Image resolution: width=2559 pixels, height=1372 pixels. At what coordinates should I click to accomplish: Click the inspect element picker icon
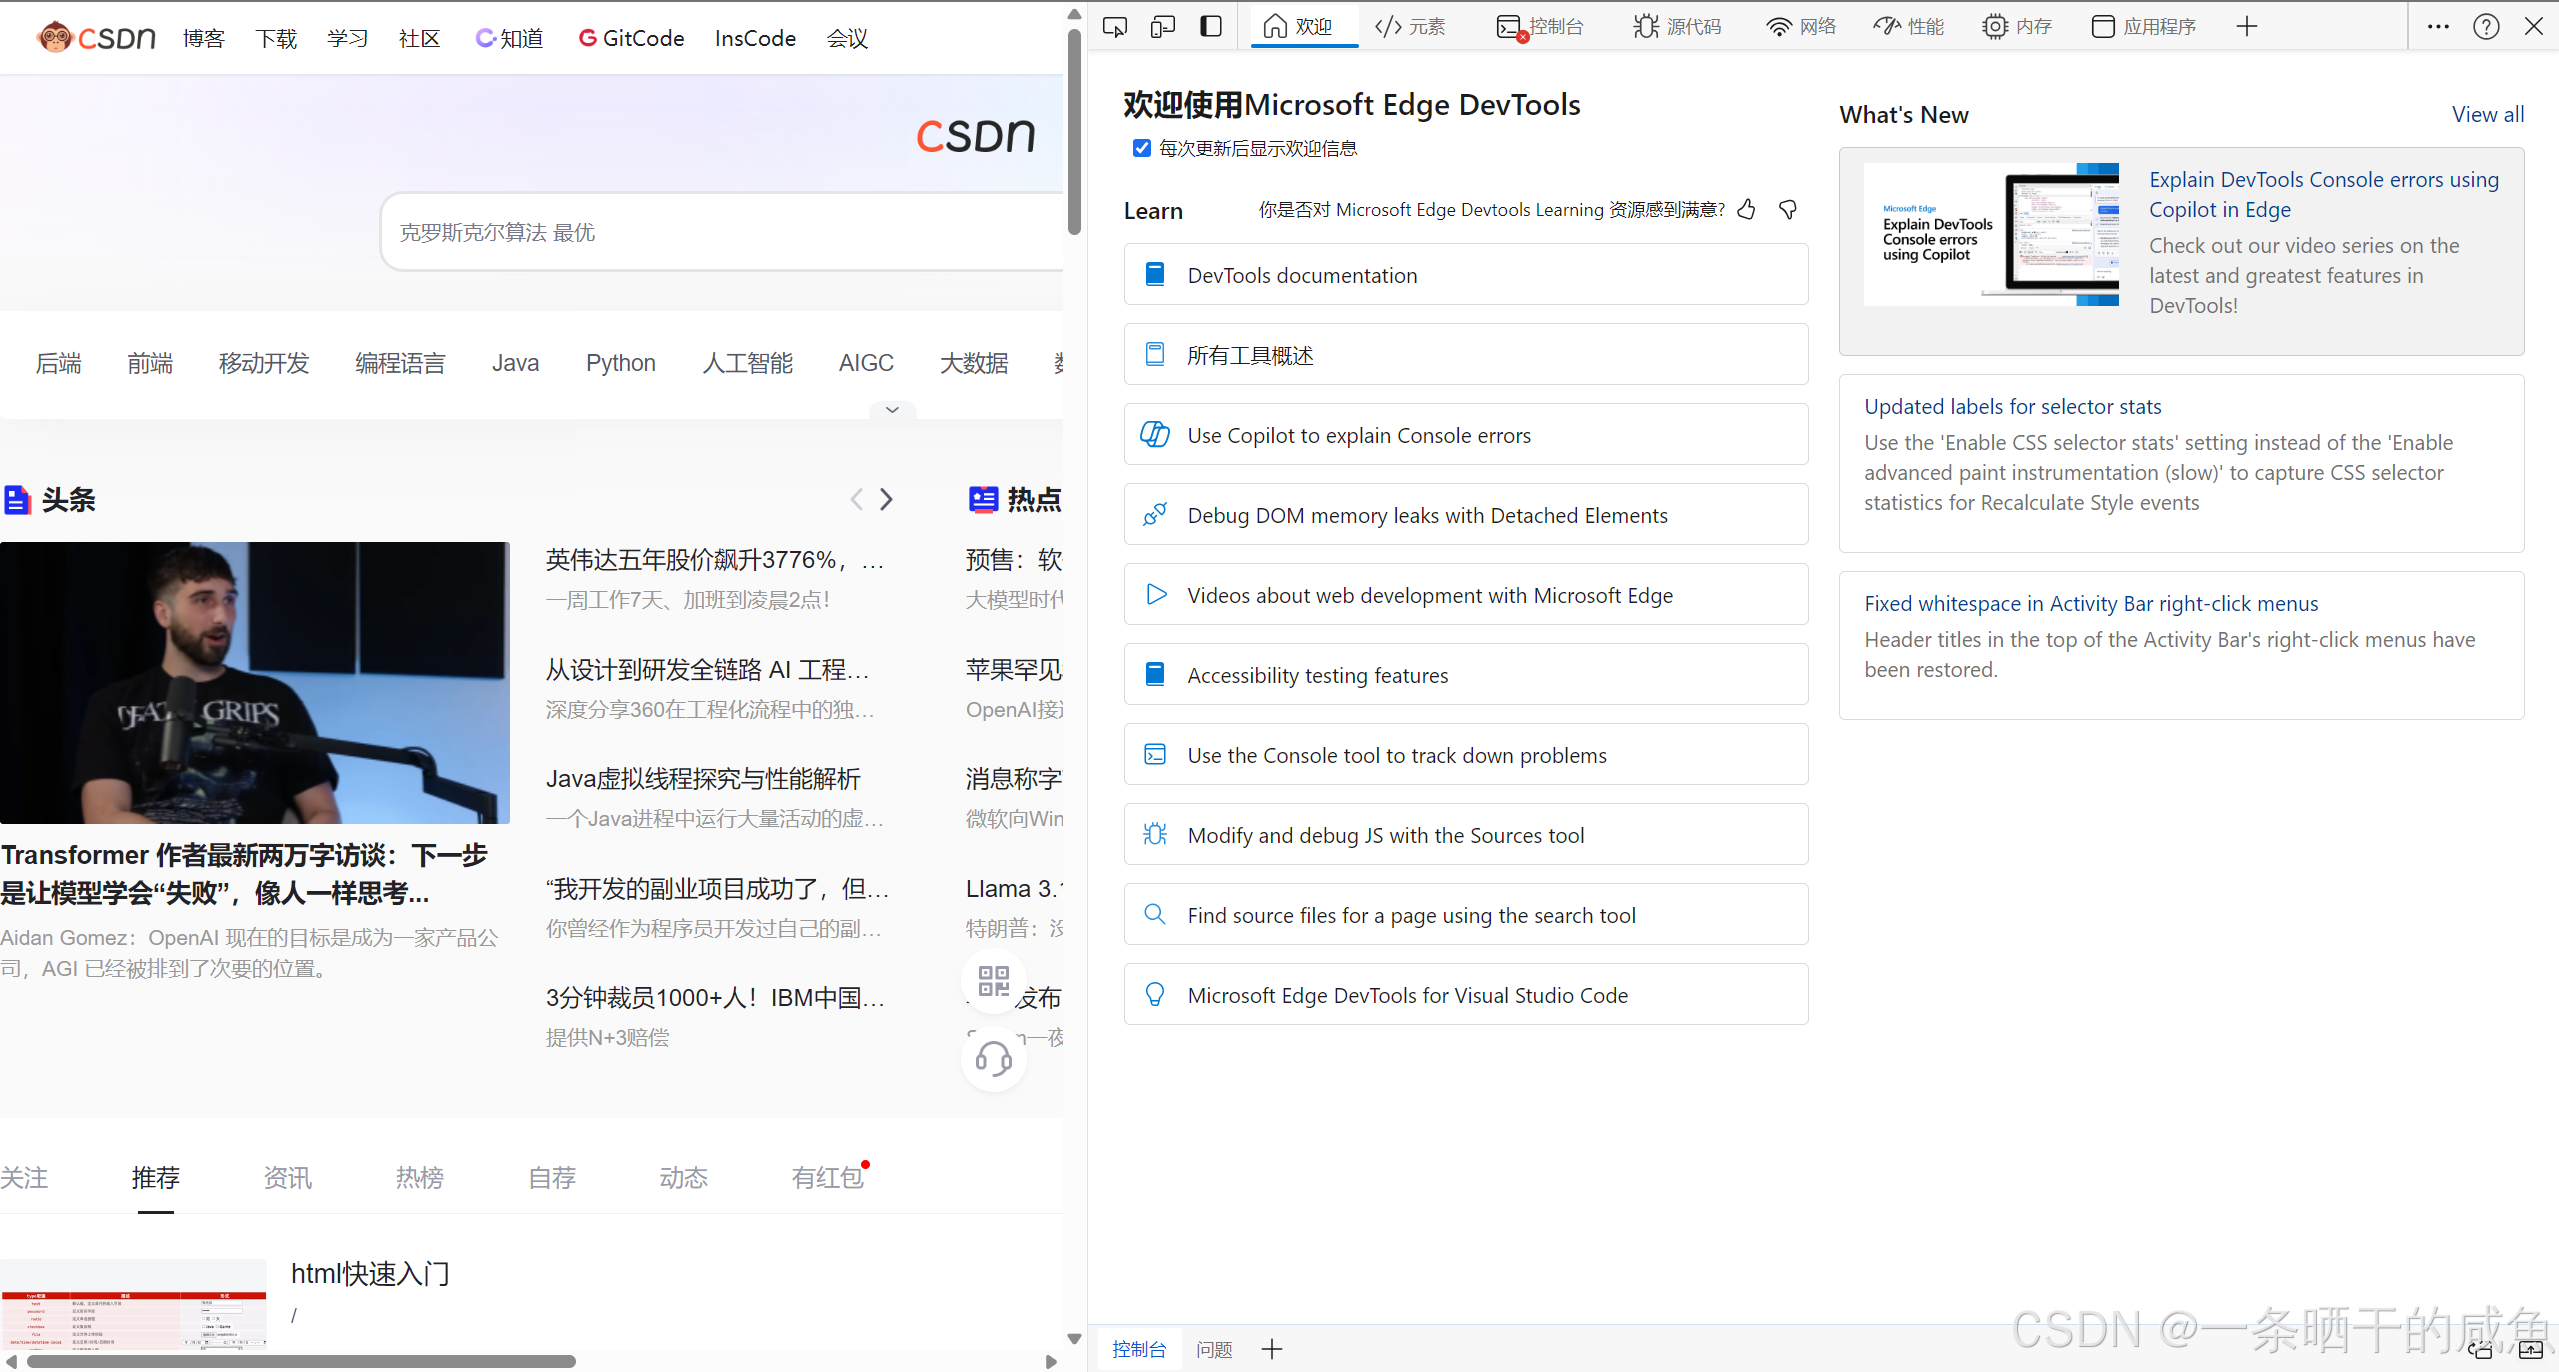click(x=1114, y=26)
